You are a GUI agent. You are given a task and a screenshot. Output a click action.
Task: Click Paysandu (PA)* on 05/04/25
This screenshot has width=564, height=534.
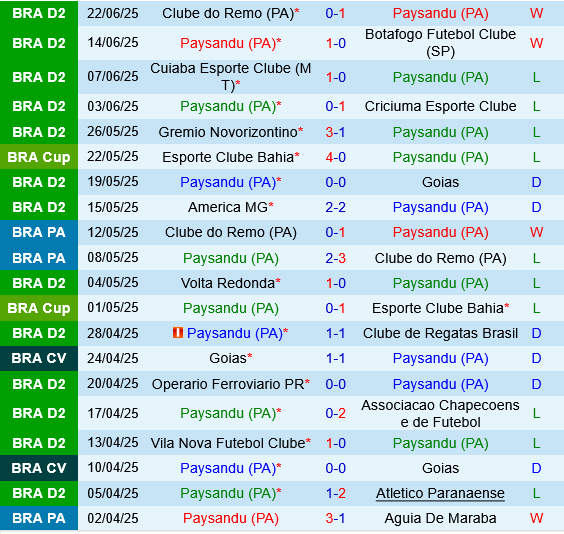point(231,493)
